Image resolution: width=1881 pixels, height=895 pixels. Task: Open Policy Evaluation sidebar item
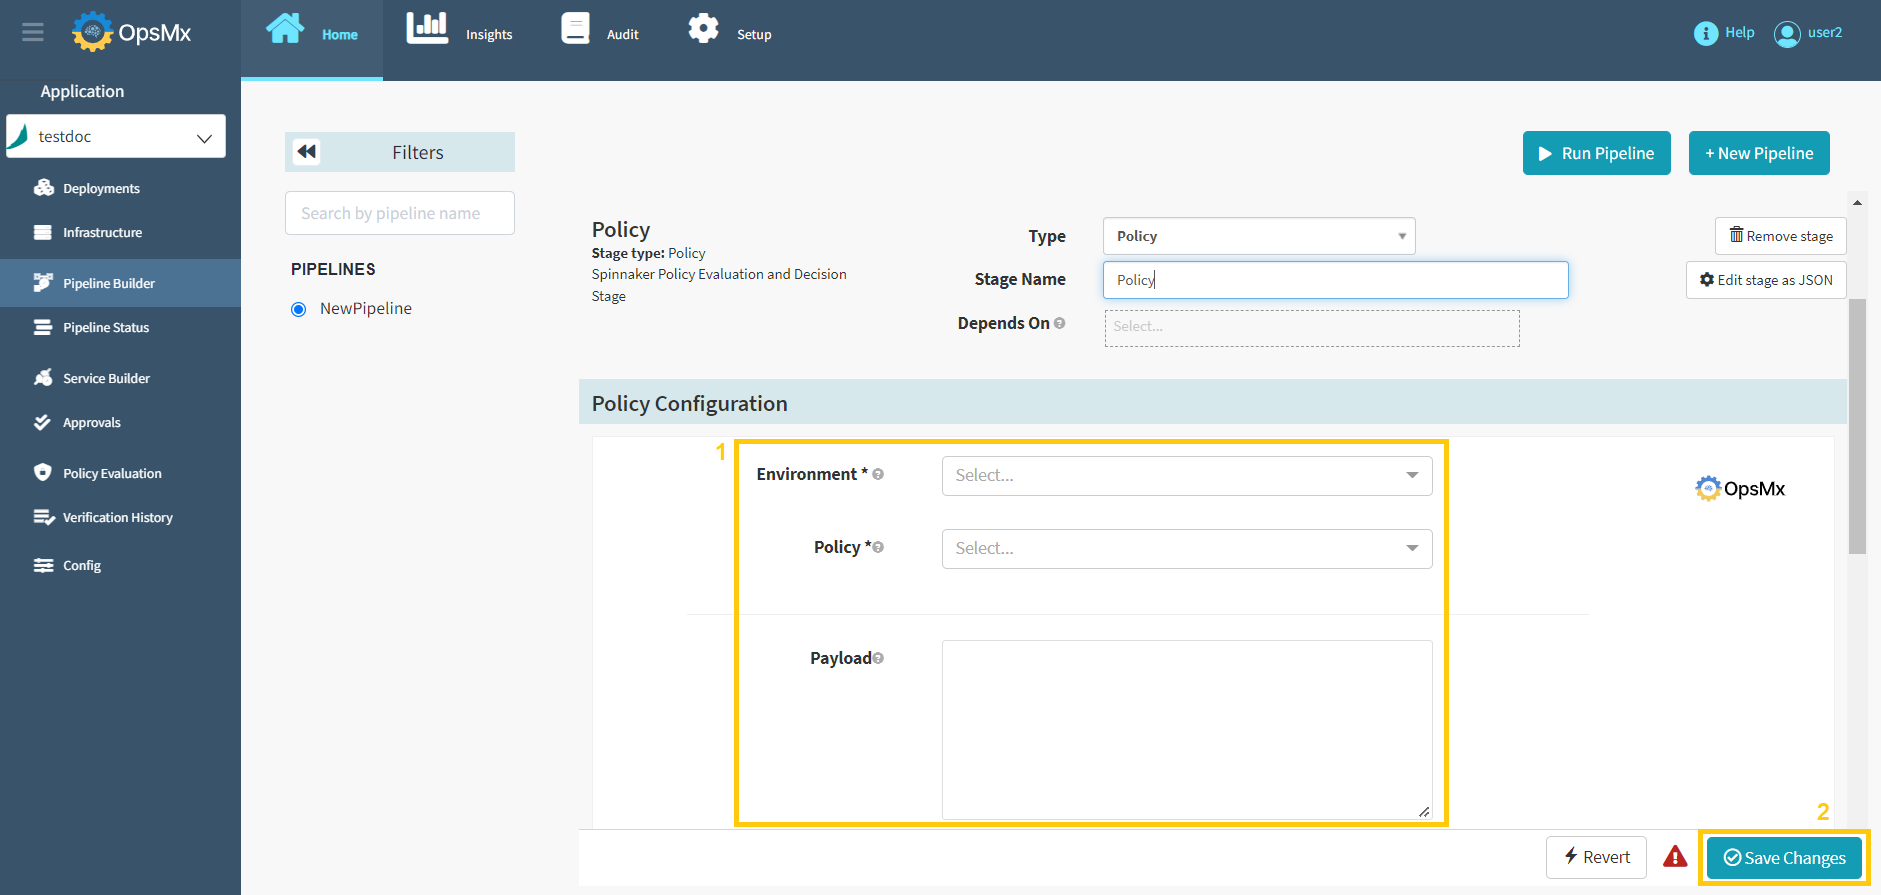(x=112, y=474)
